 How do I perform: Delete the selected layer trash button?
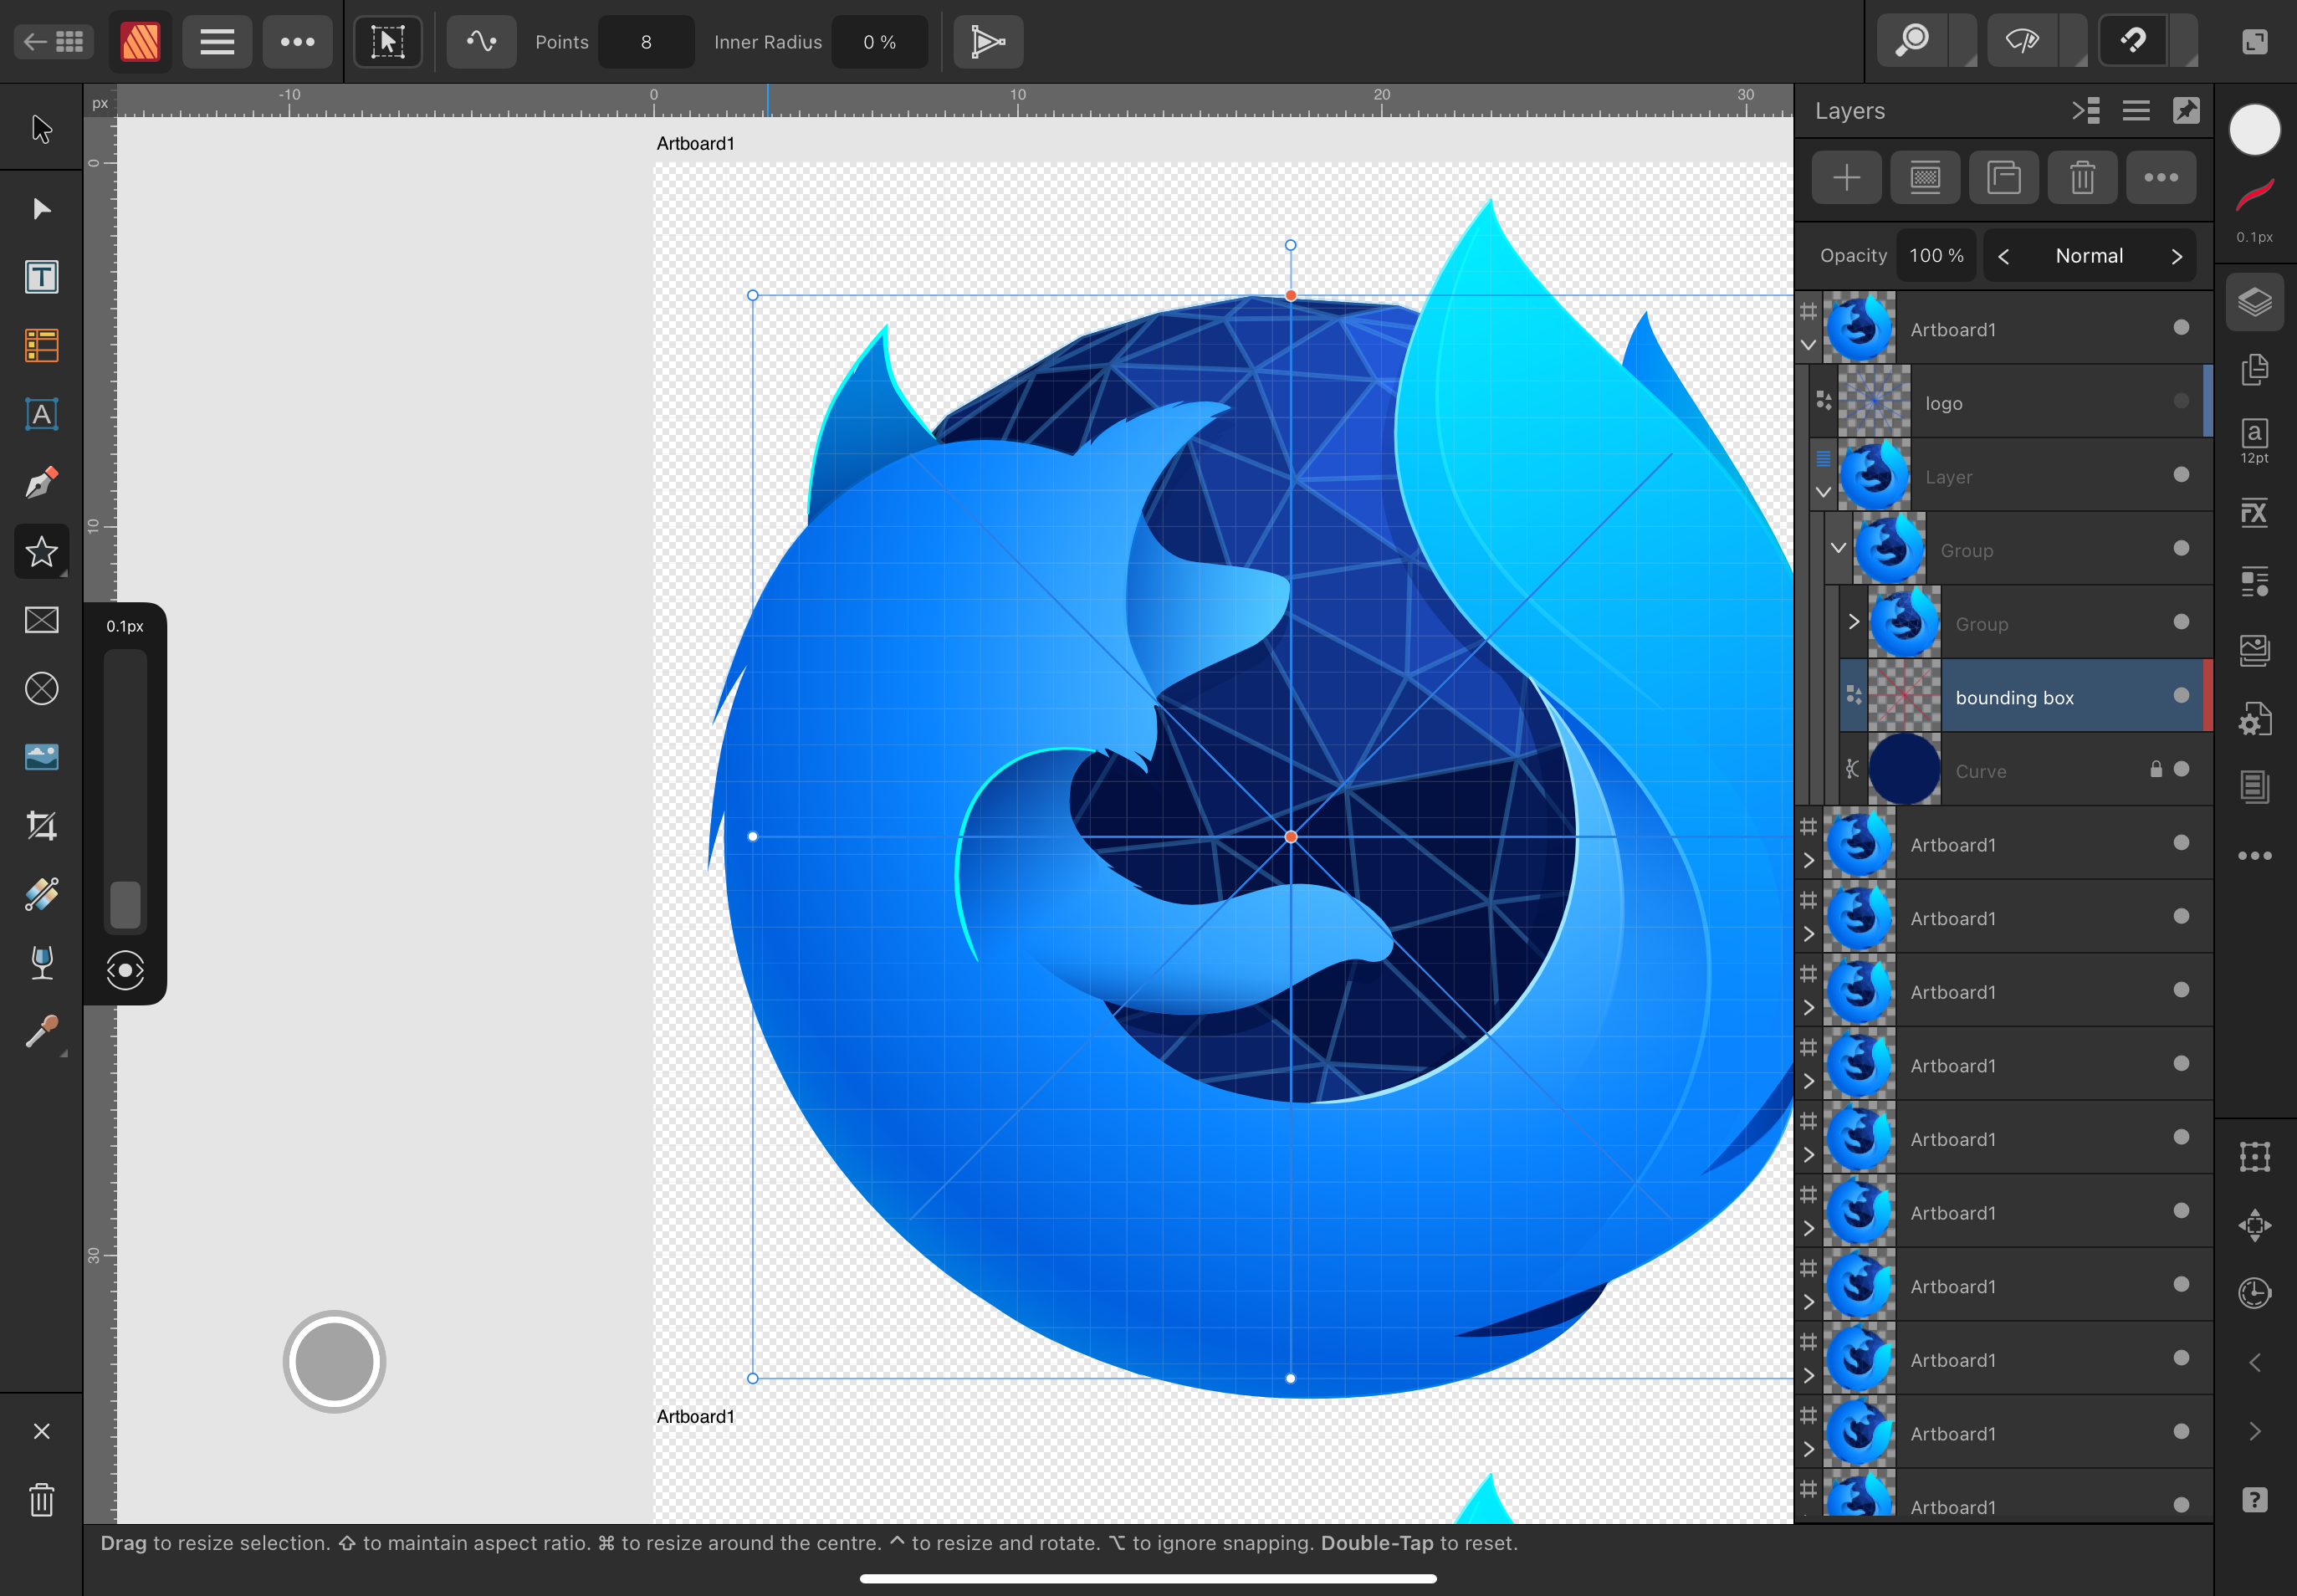tap(2082, 178)
